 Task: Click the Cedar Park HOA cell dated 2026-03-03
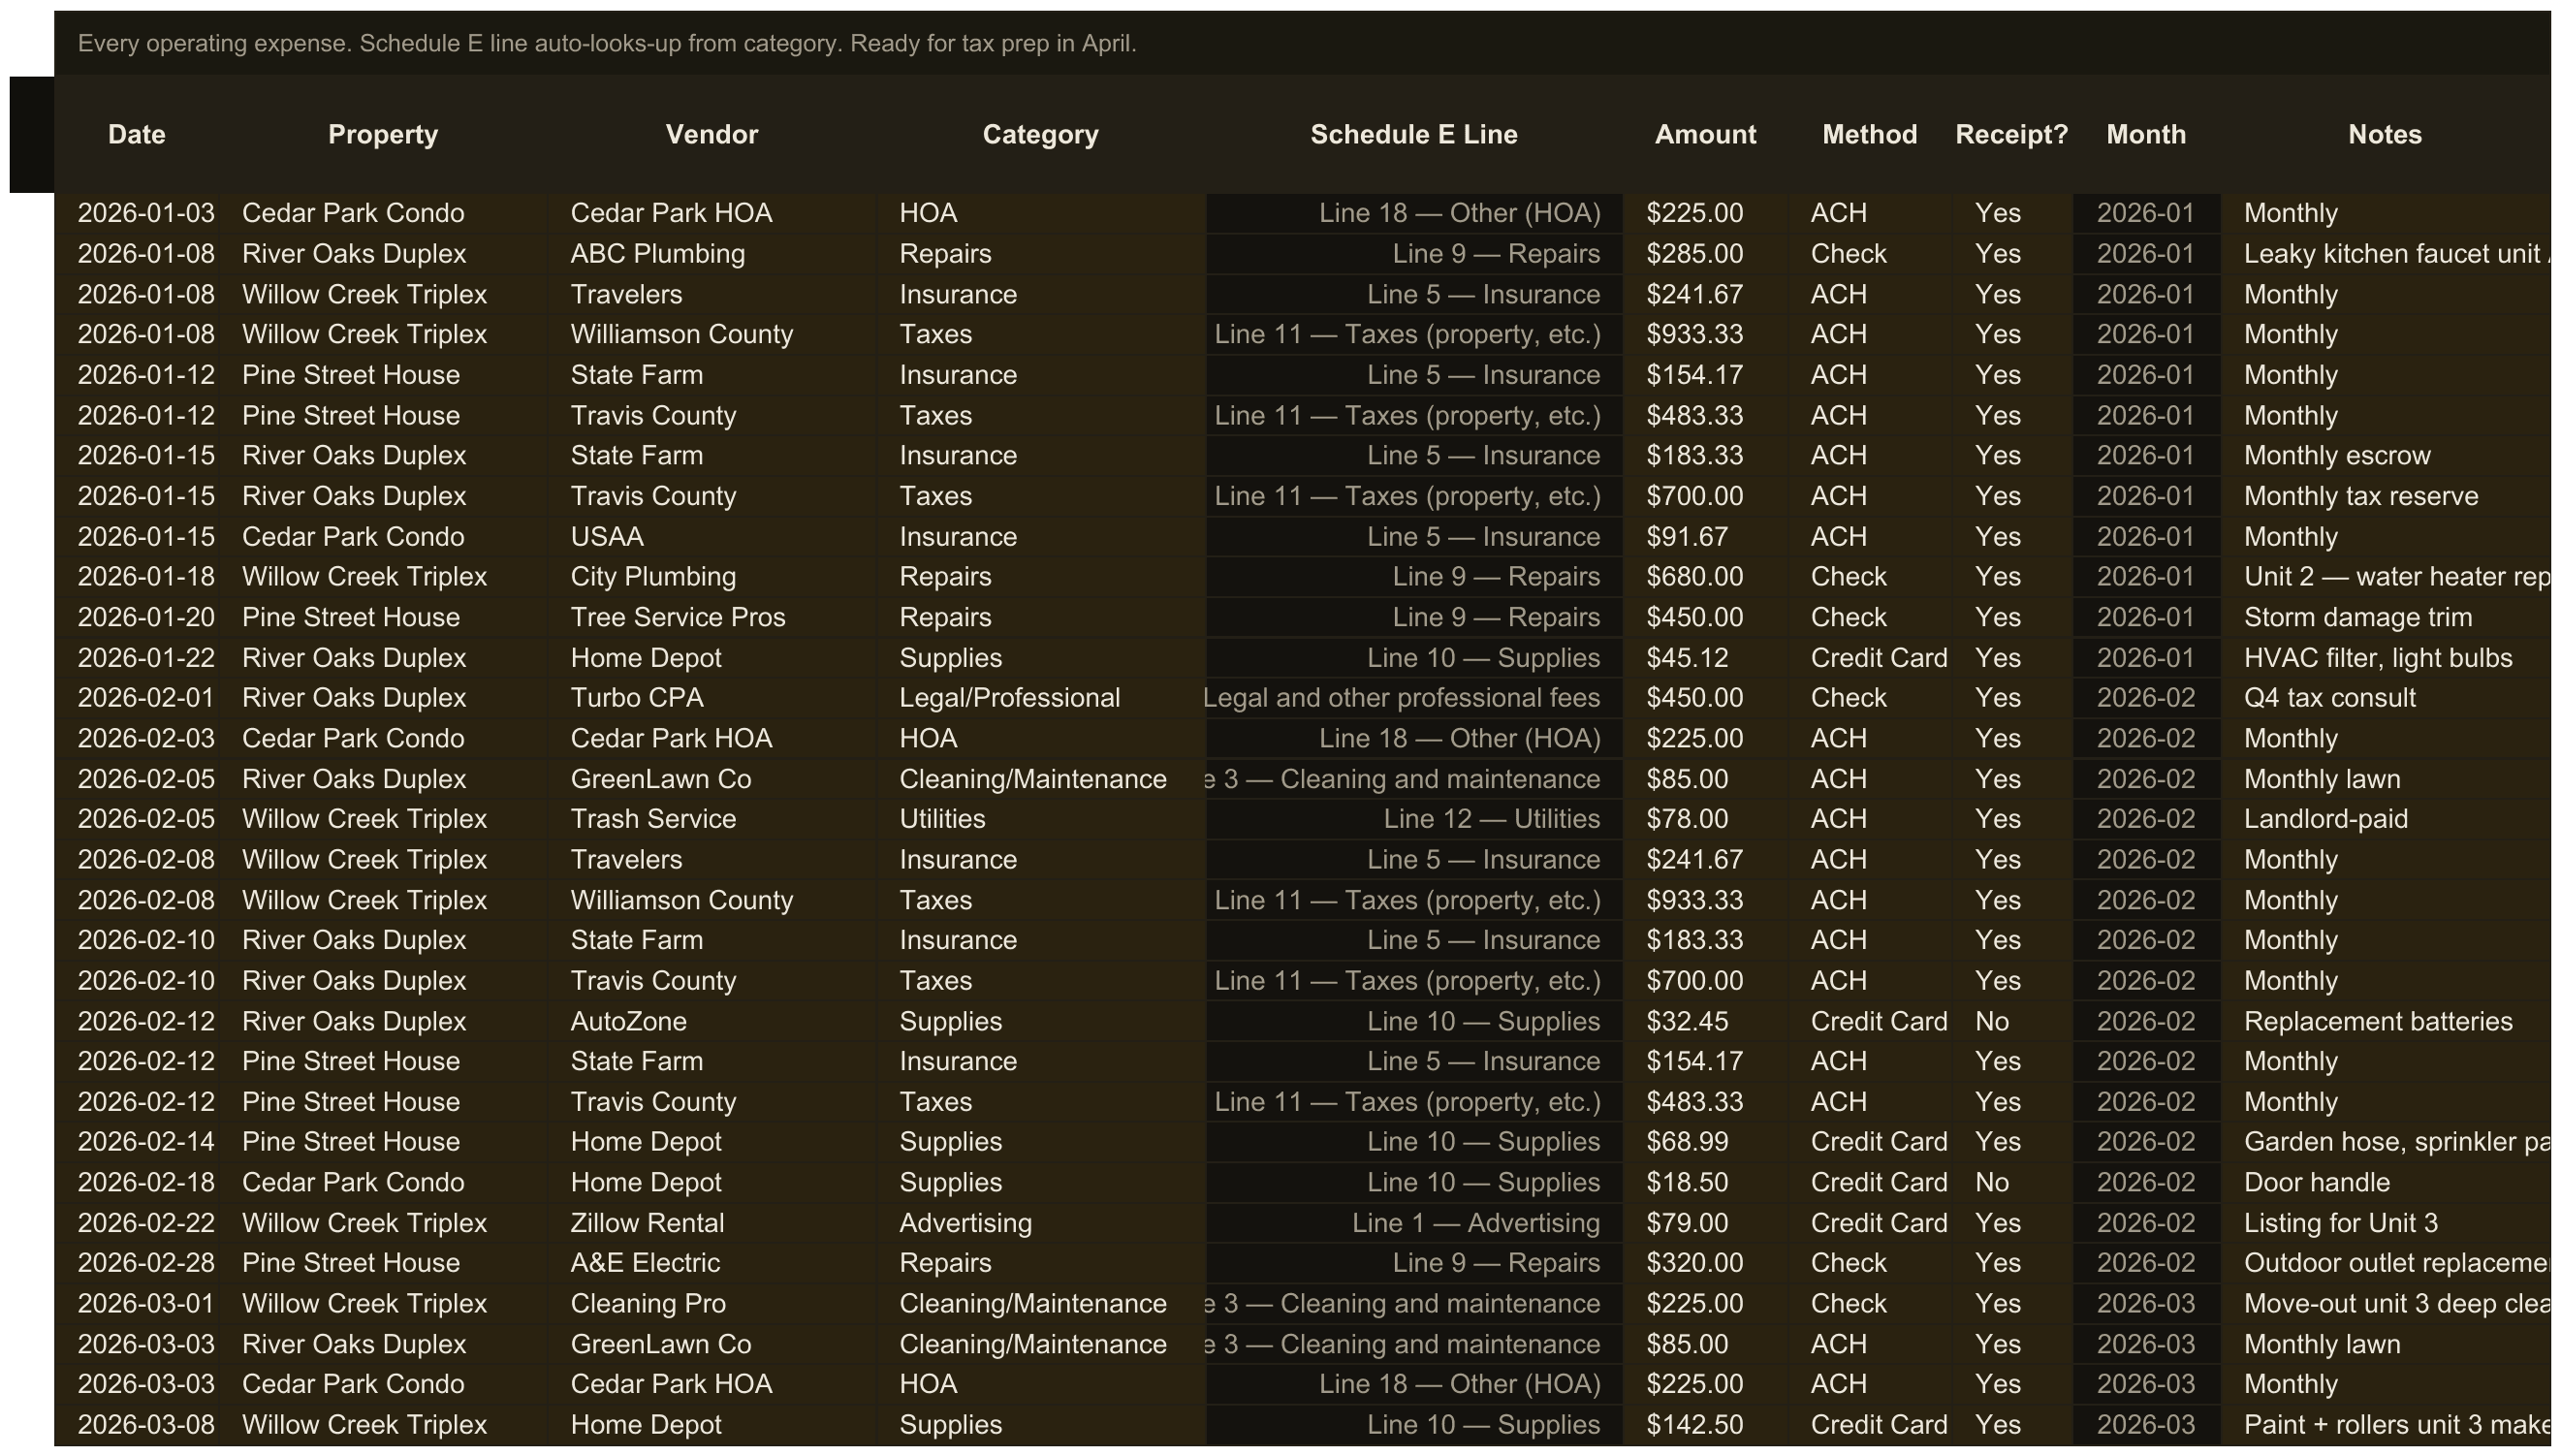(712, 1384)
